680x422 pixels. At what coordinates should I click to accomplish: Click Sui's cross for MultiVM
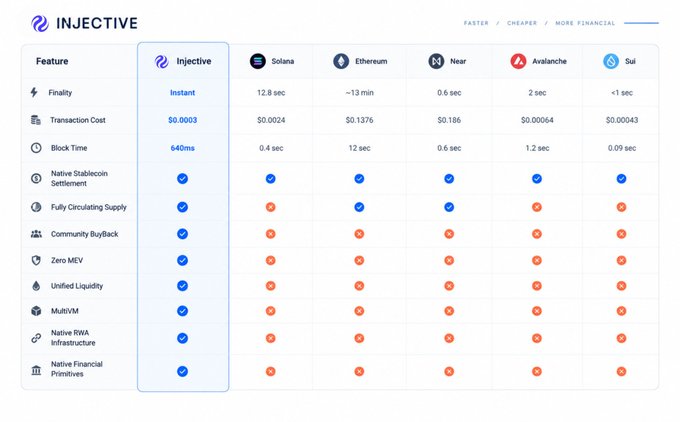[621, 311]
